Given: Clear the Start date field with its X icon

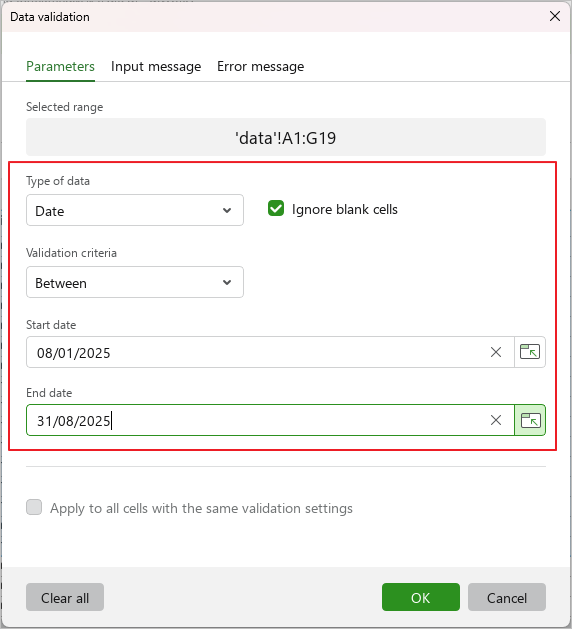Looking at the screenshot, I should pyautogui.click(x=496, y=352).
